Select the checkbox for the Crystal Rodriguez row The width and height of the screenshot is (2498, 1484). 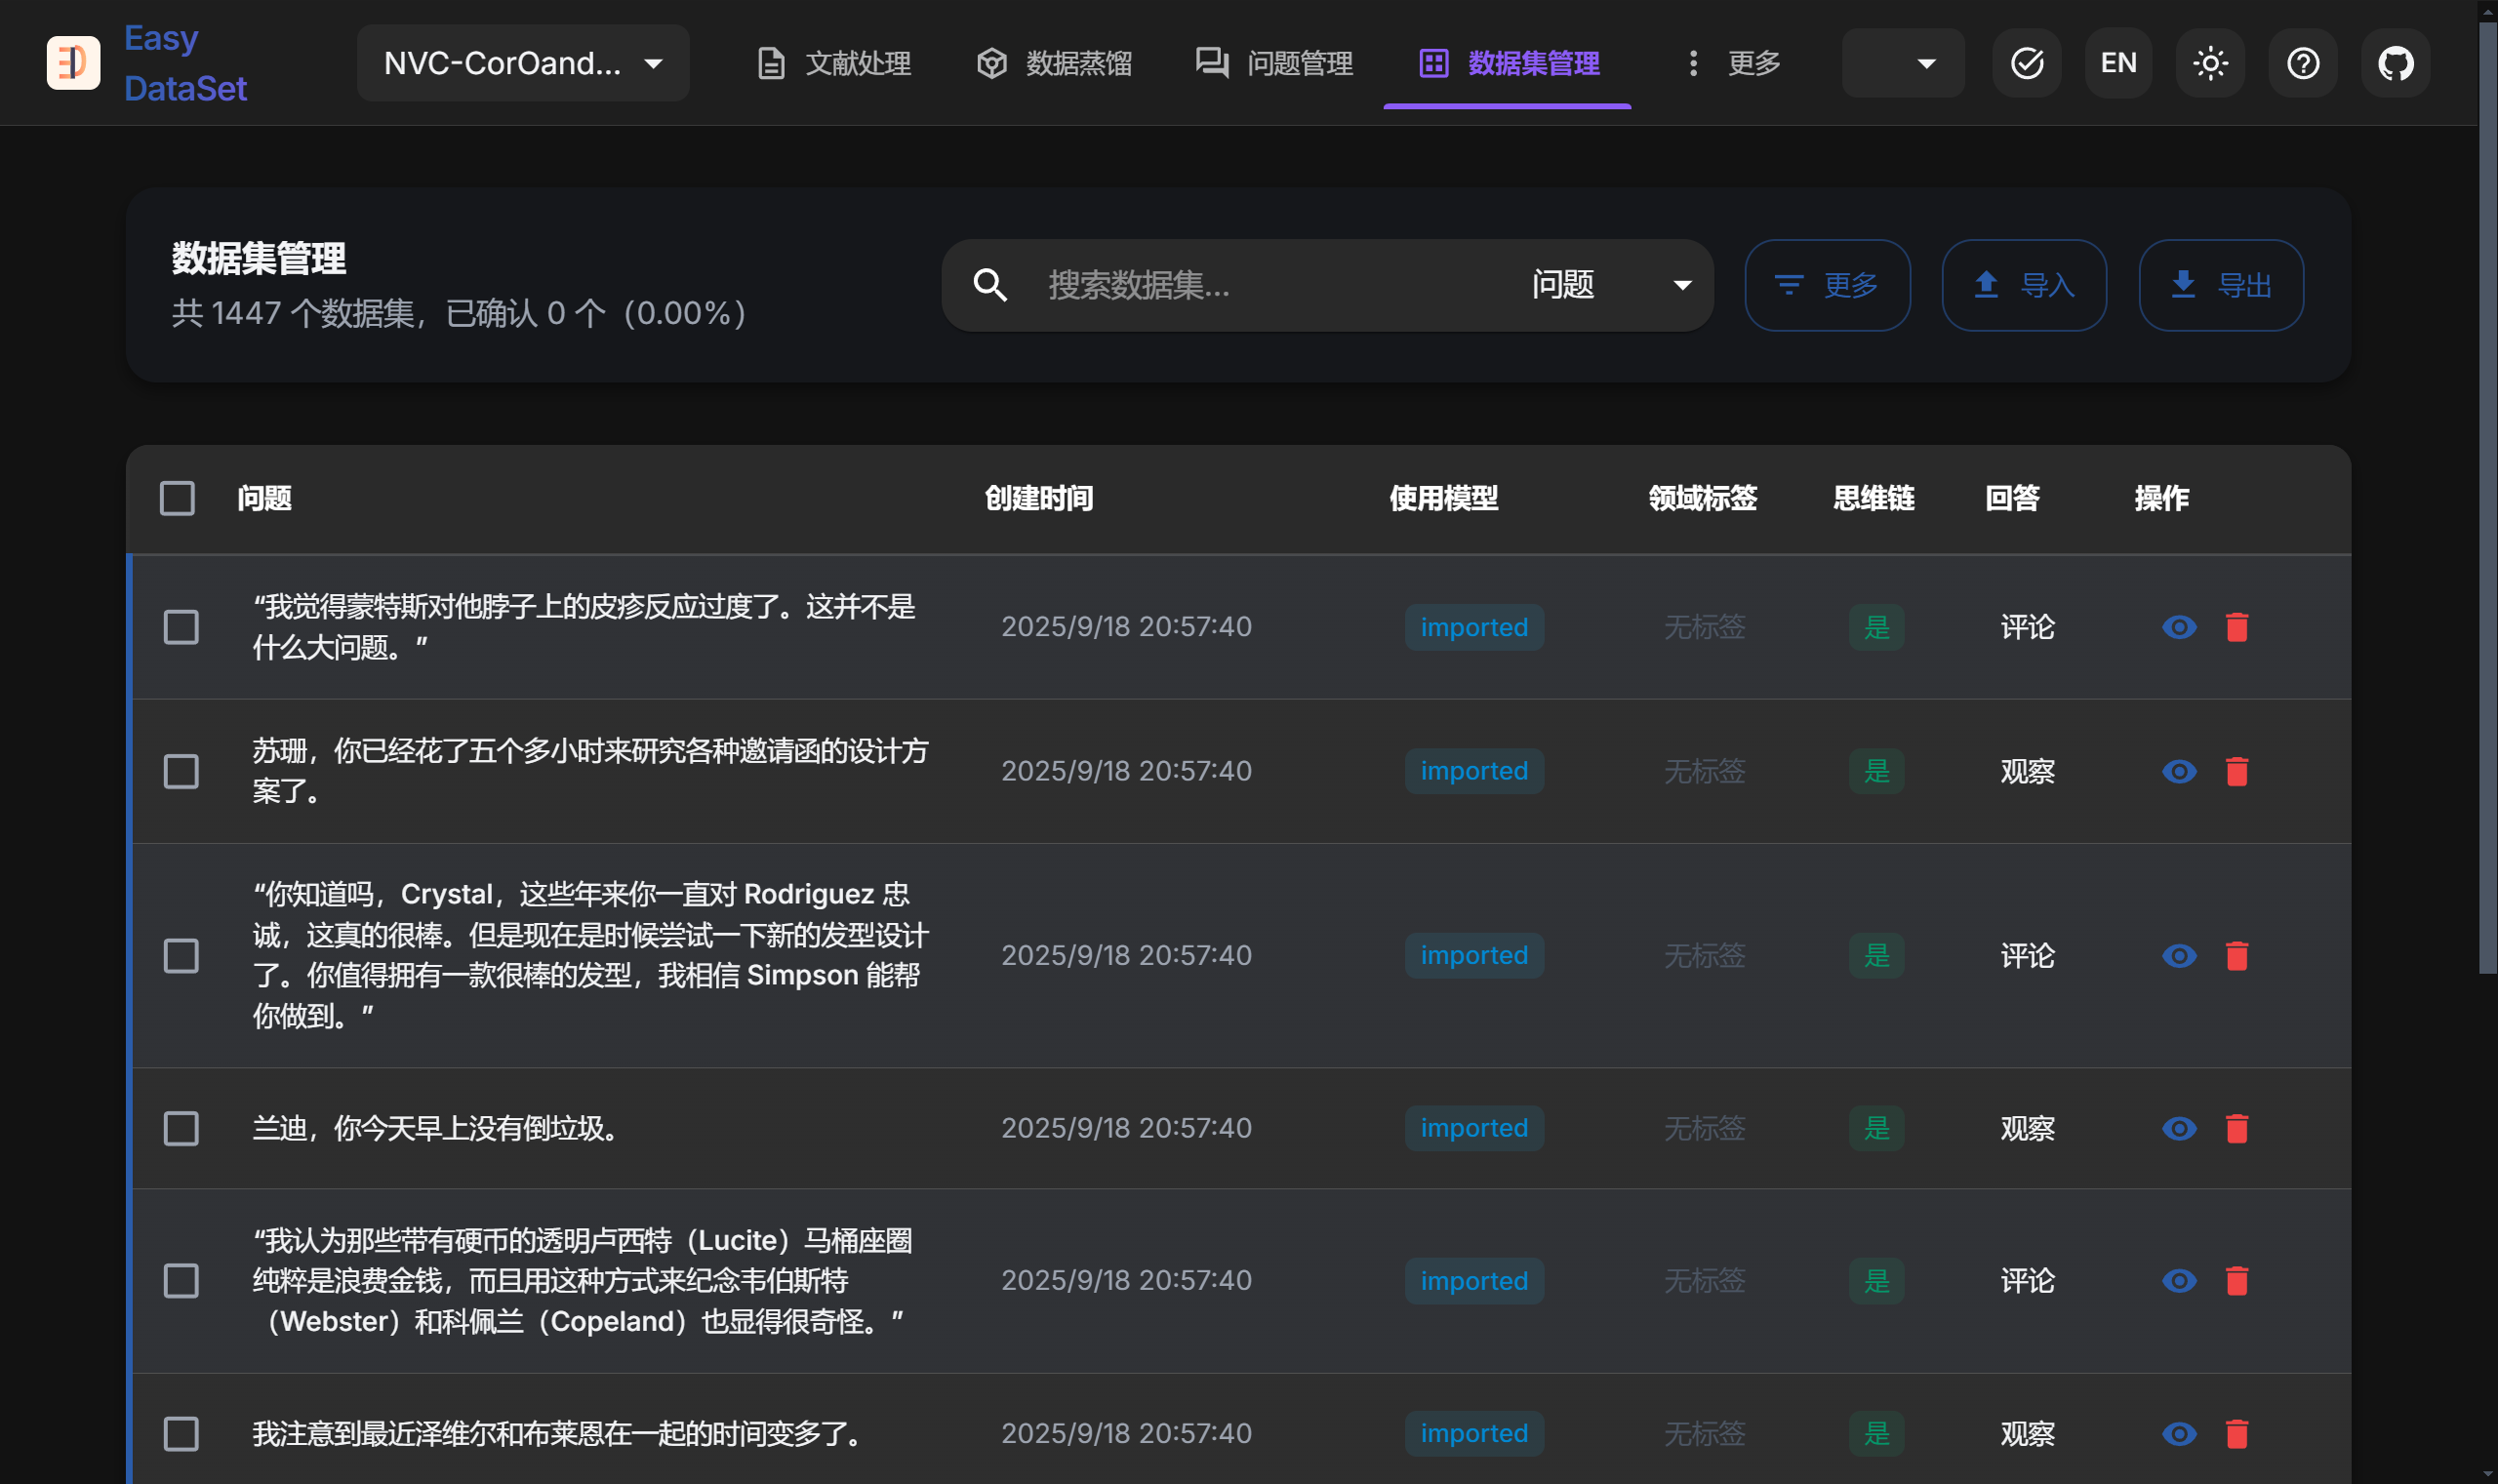(x=181, y=955)
